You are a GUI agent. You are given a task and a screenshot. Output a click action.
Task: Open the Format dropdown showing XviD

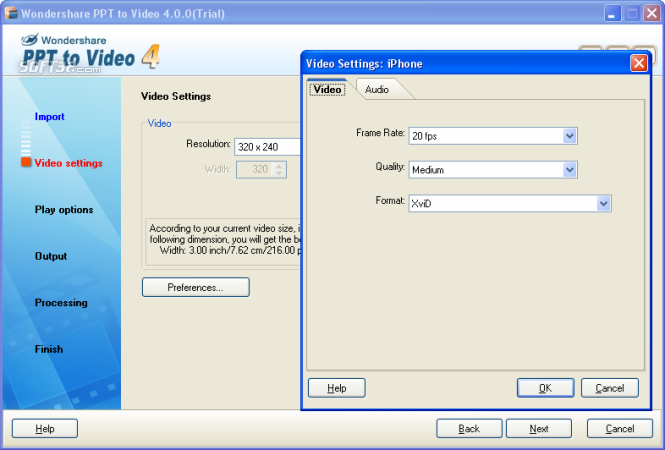click(604, 204)
